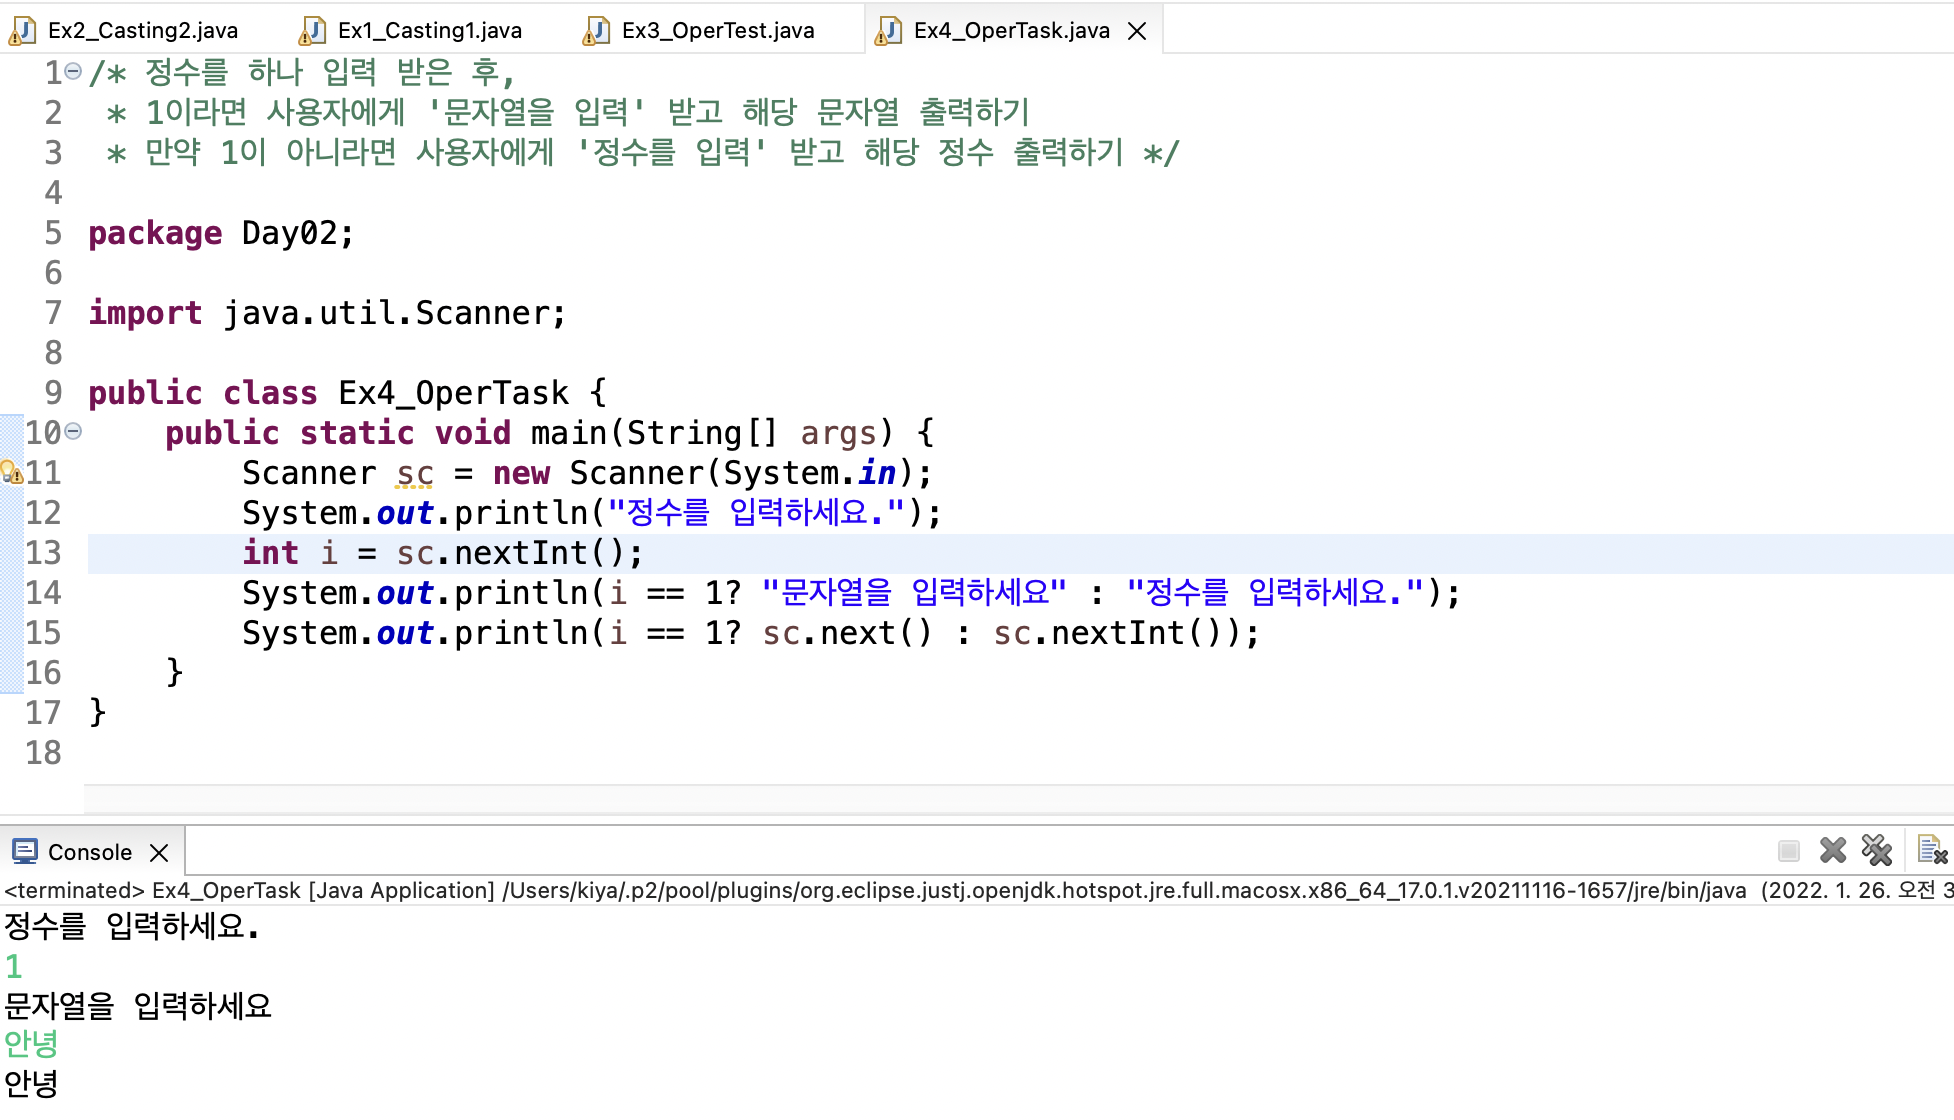Image resolution: width=1954 pixels, height=1120 pixels.
Task: Collapse the comment block at line 1
Action: point(73,72)
